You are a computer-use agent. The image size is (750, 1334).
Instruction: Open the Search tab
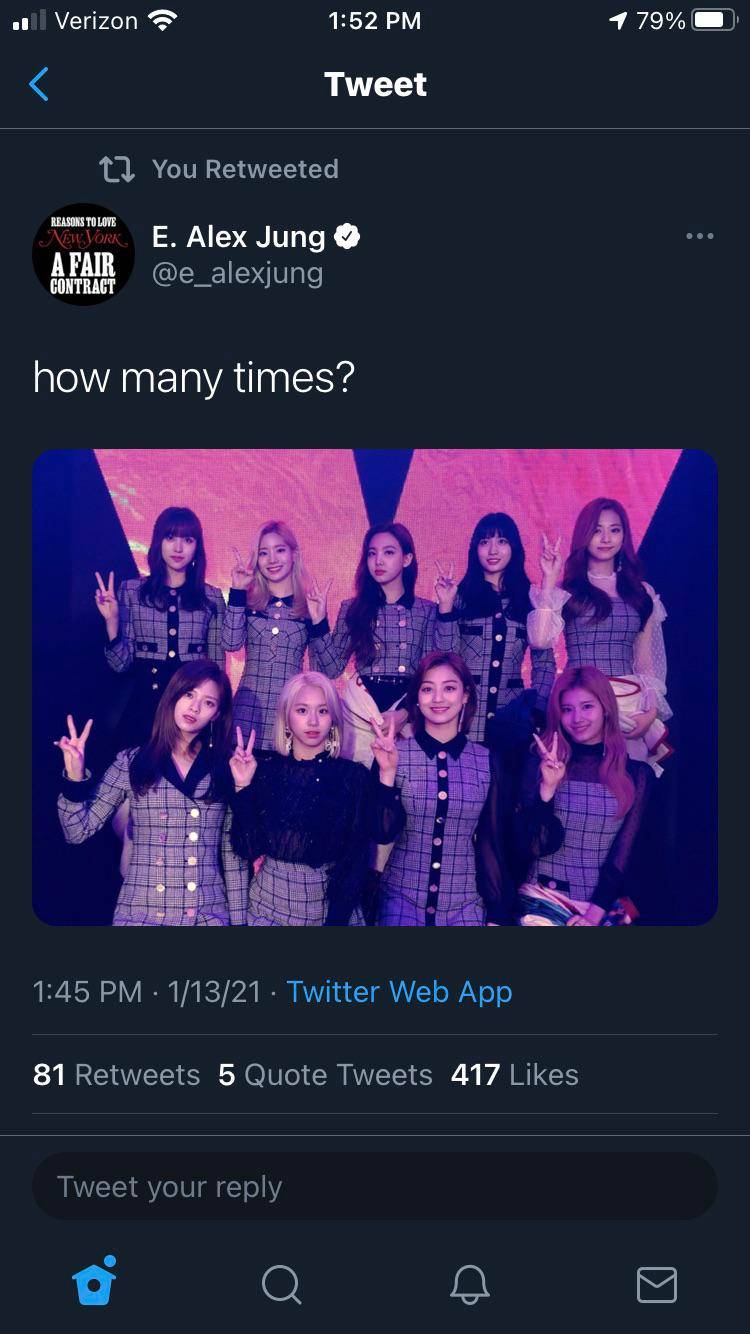click(281, 1284)
